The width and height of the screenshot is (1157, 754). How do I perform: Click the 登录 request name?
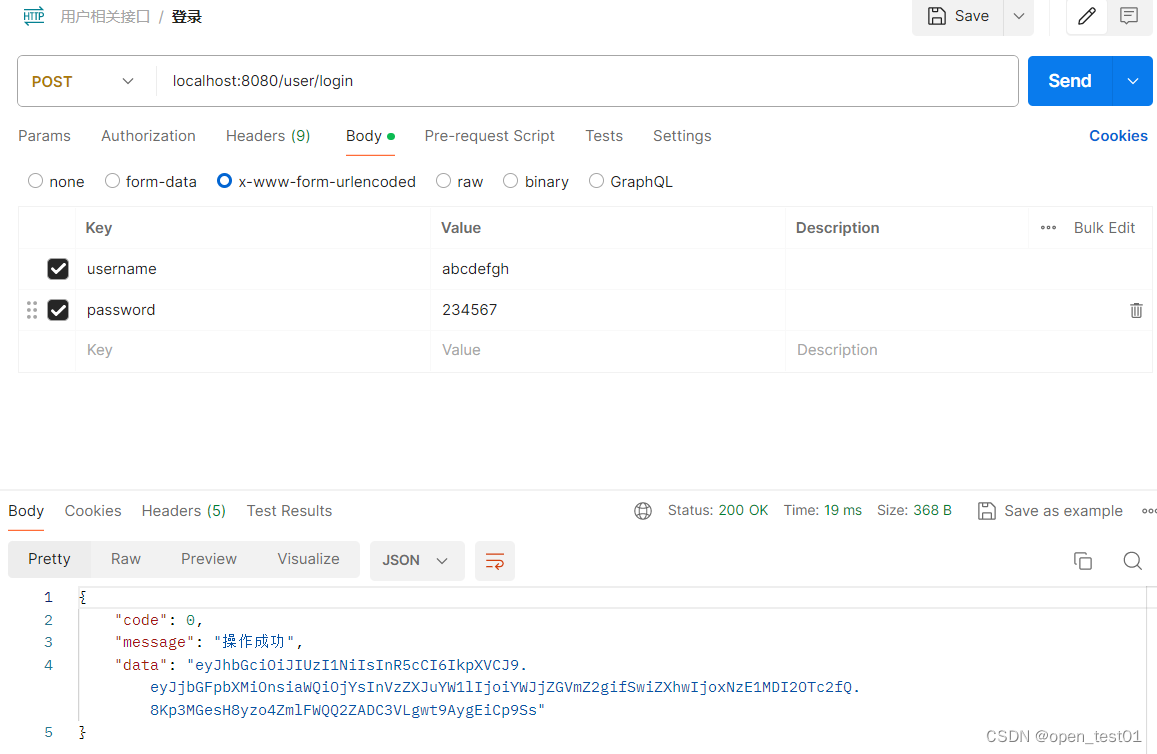[x=187, y=16]
